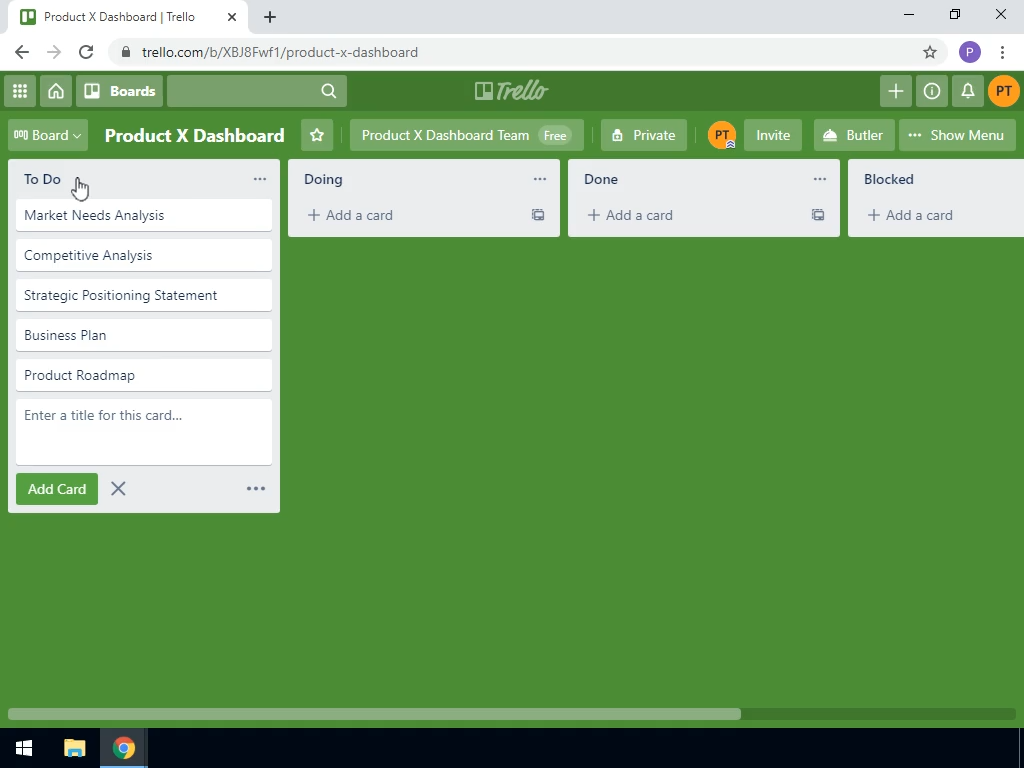Open the Boards menu button
This screenshot has width=1024, height=768.
(120, 91)
